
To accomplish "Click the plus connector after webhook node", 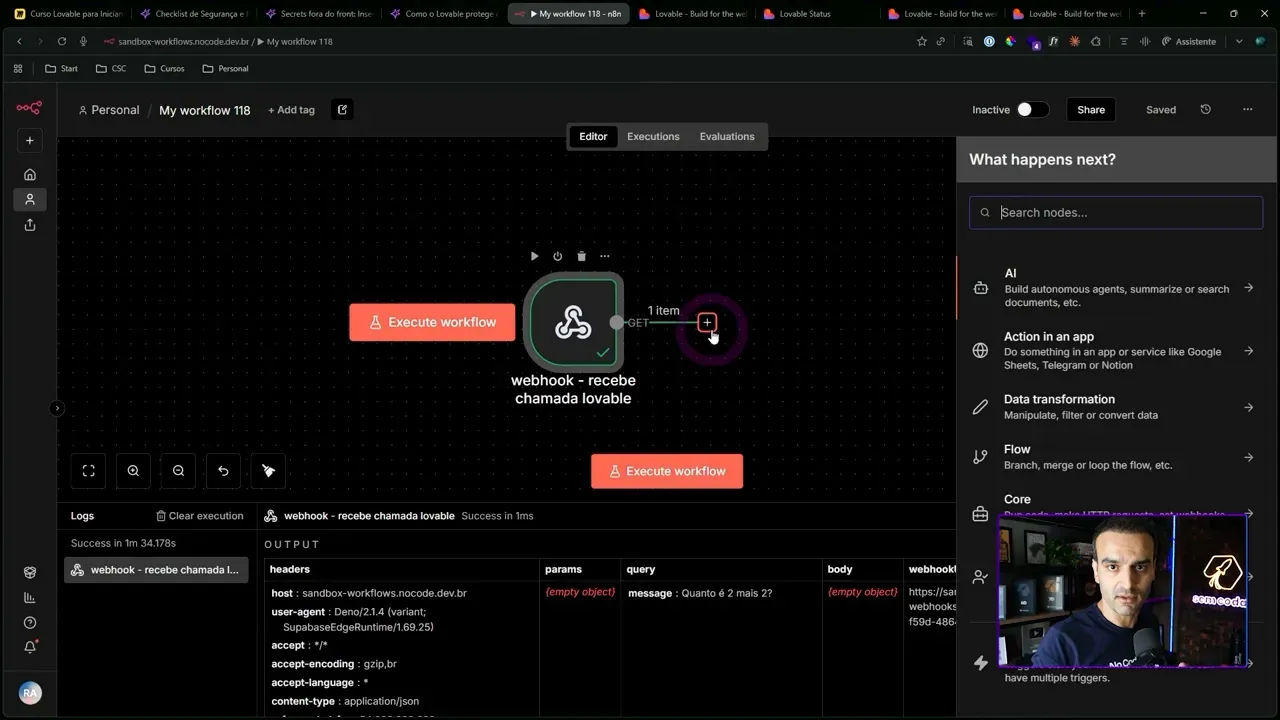I will 707,322.
